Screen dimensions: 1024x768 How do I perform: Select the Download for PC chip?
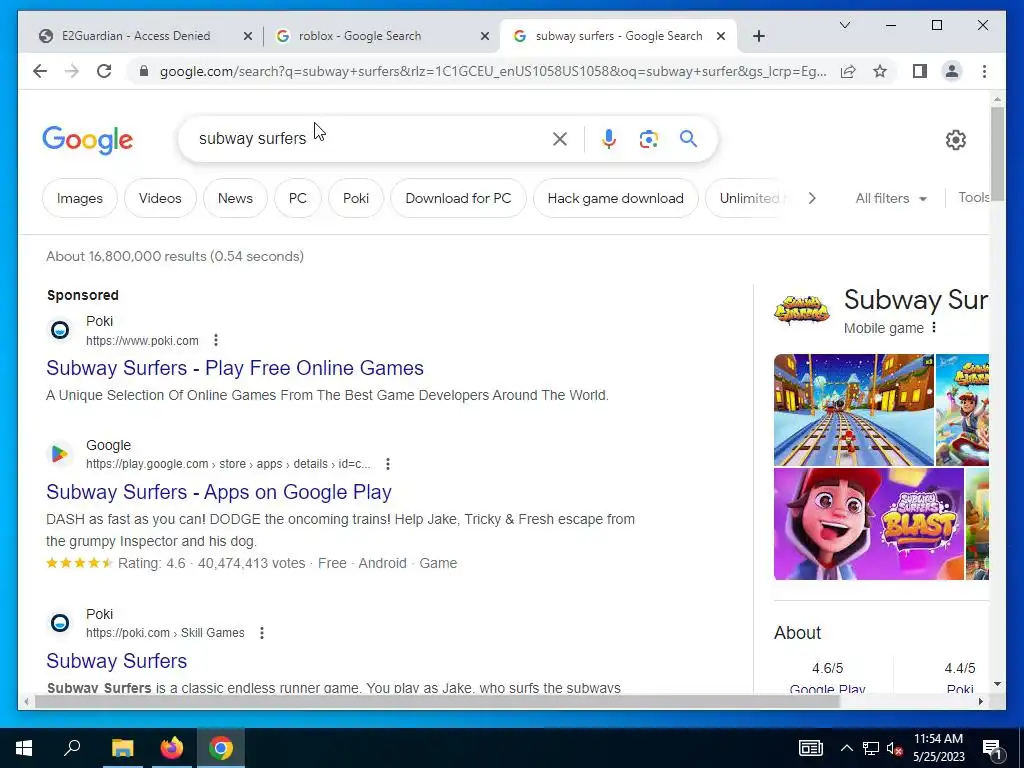(x=458, y=198)
